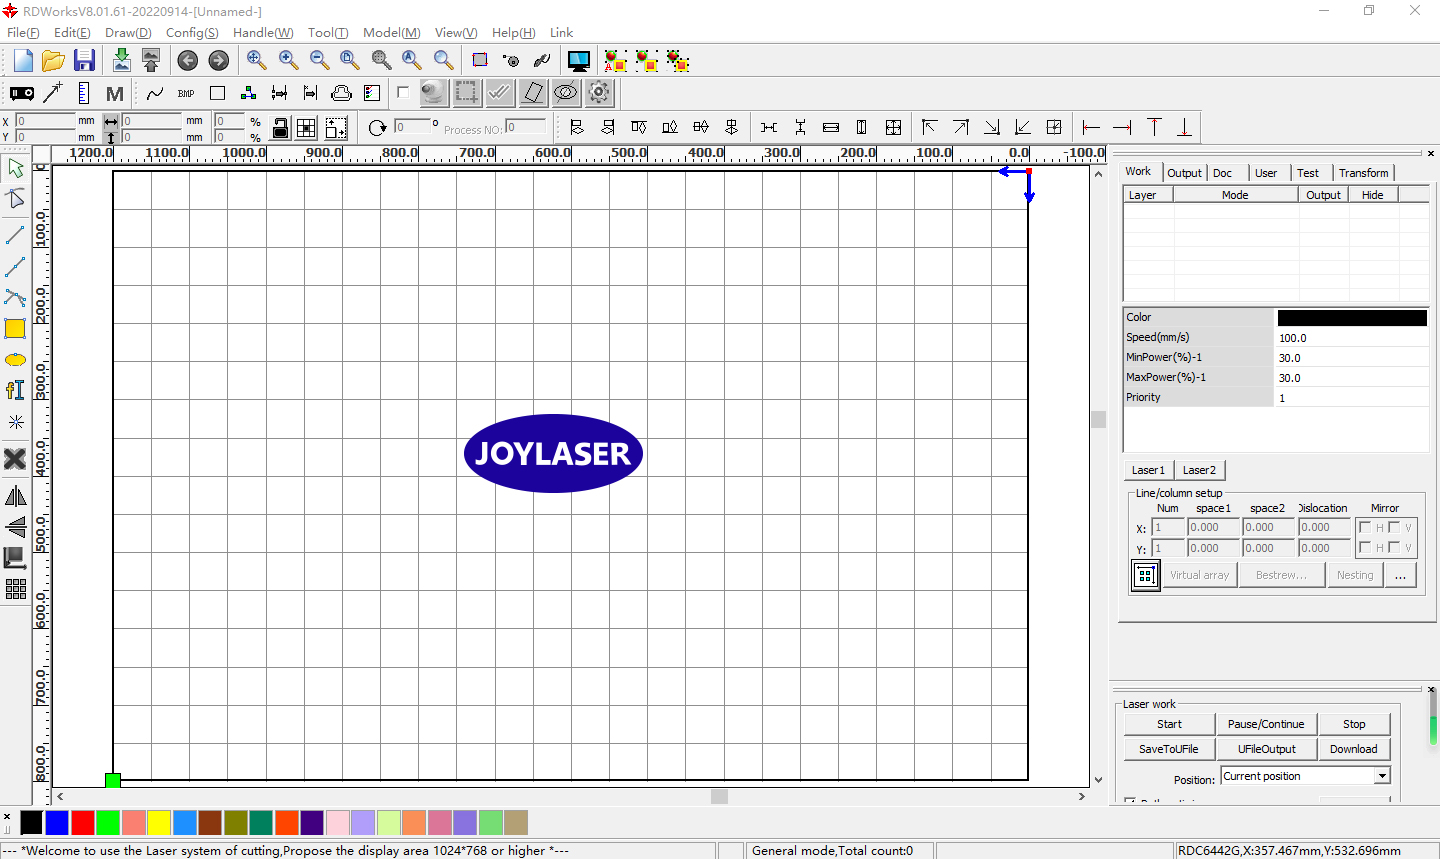
Task: Select the yellow rectangle drawing tool
Action: pos(15,329)
